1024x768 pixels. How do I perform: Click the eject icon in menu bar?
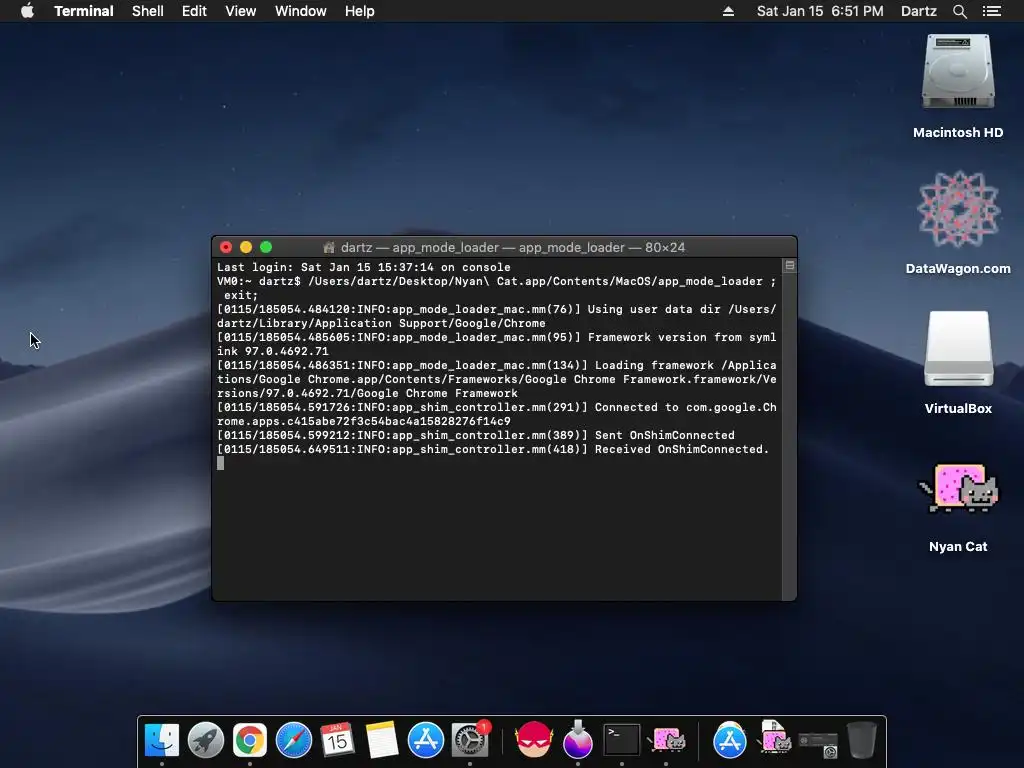pyautogui.click(x=728, y=11)
